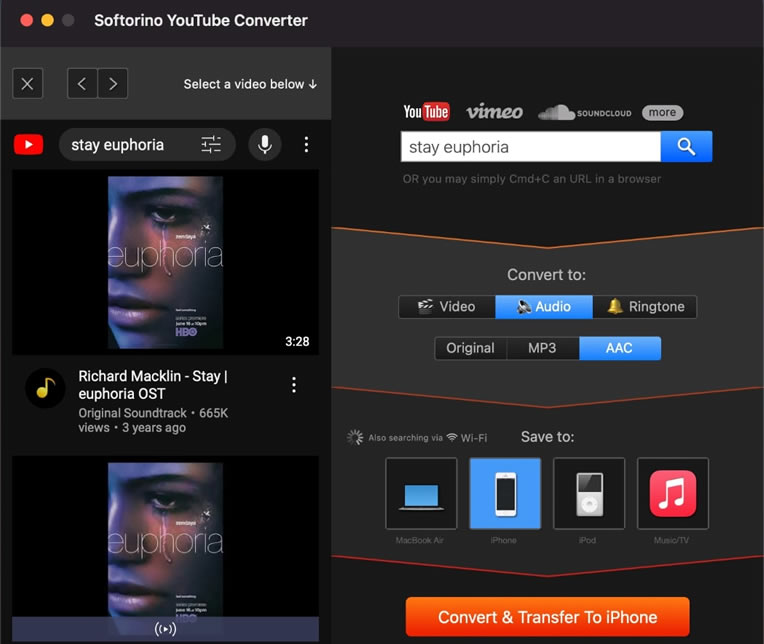The image size is (764, 644).
Task: Save to iPod device
Action: [589, 493]
